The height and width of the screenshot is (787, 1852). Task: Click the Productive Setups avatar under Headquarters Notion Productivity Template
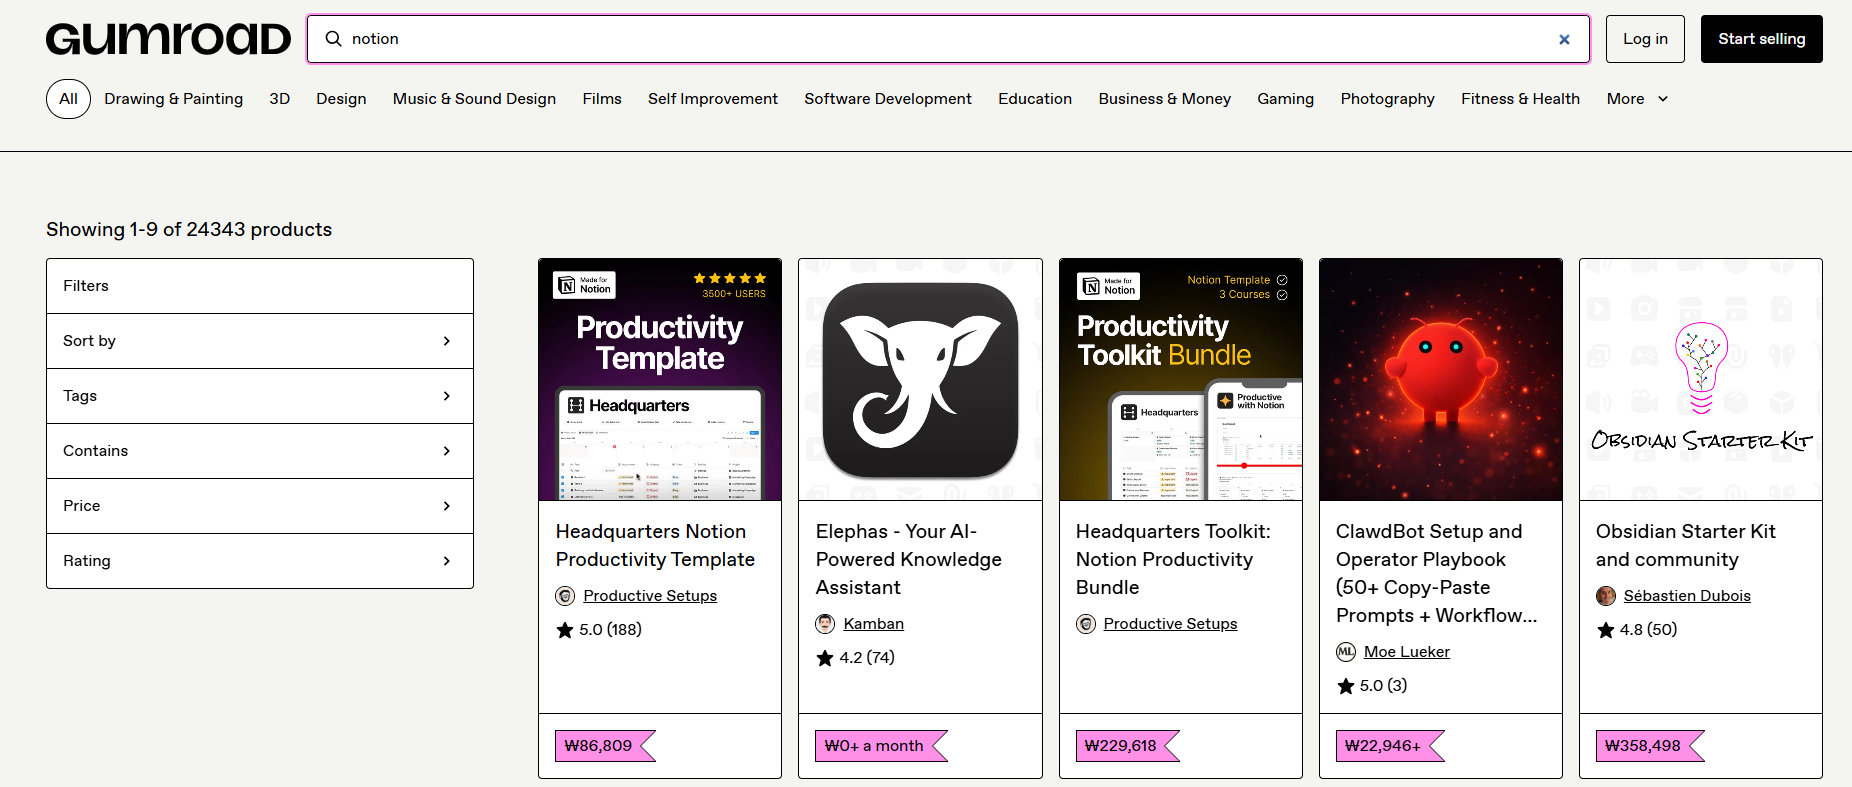pos(565,596)
